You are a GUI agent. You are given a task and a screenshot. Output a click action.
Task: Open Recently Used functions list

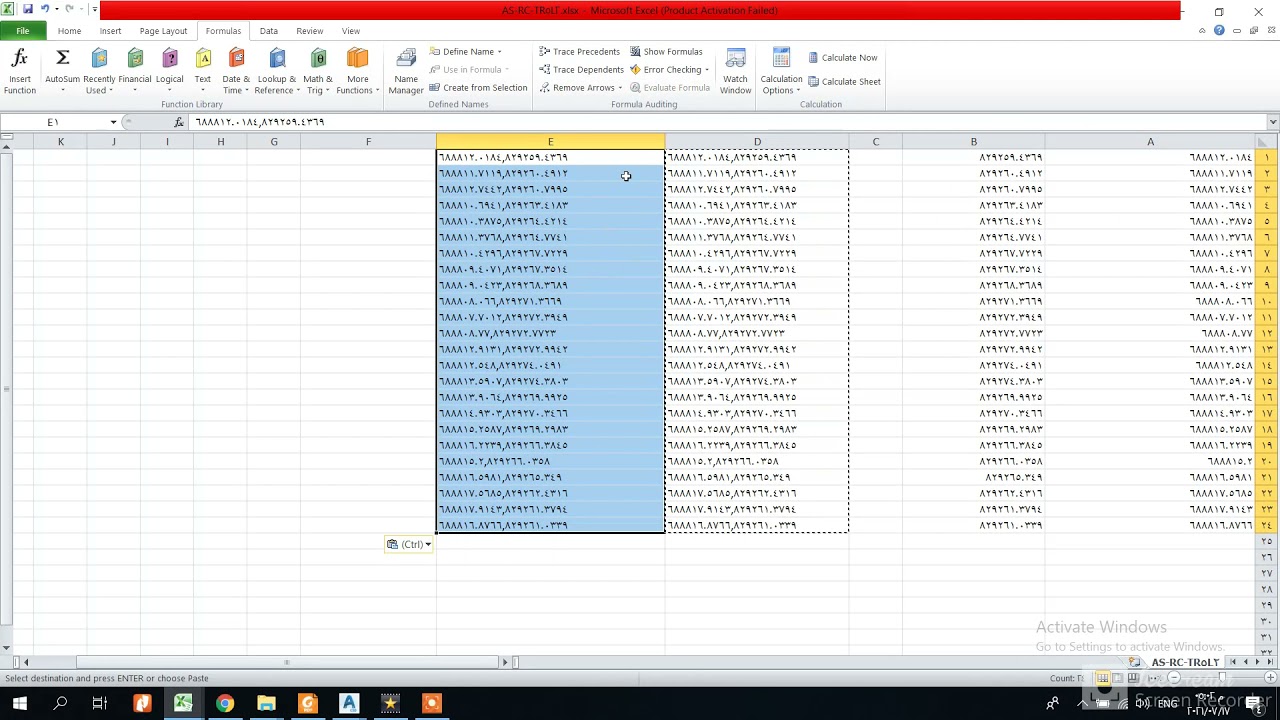pos(99,71)
